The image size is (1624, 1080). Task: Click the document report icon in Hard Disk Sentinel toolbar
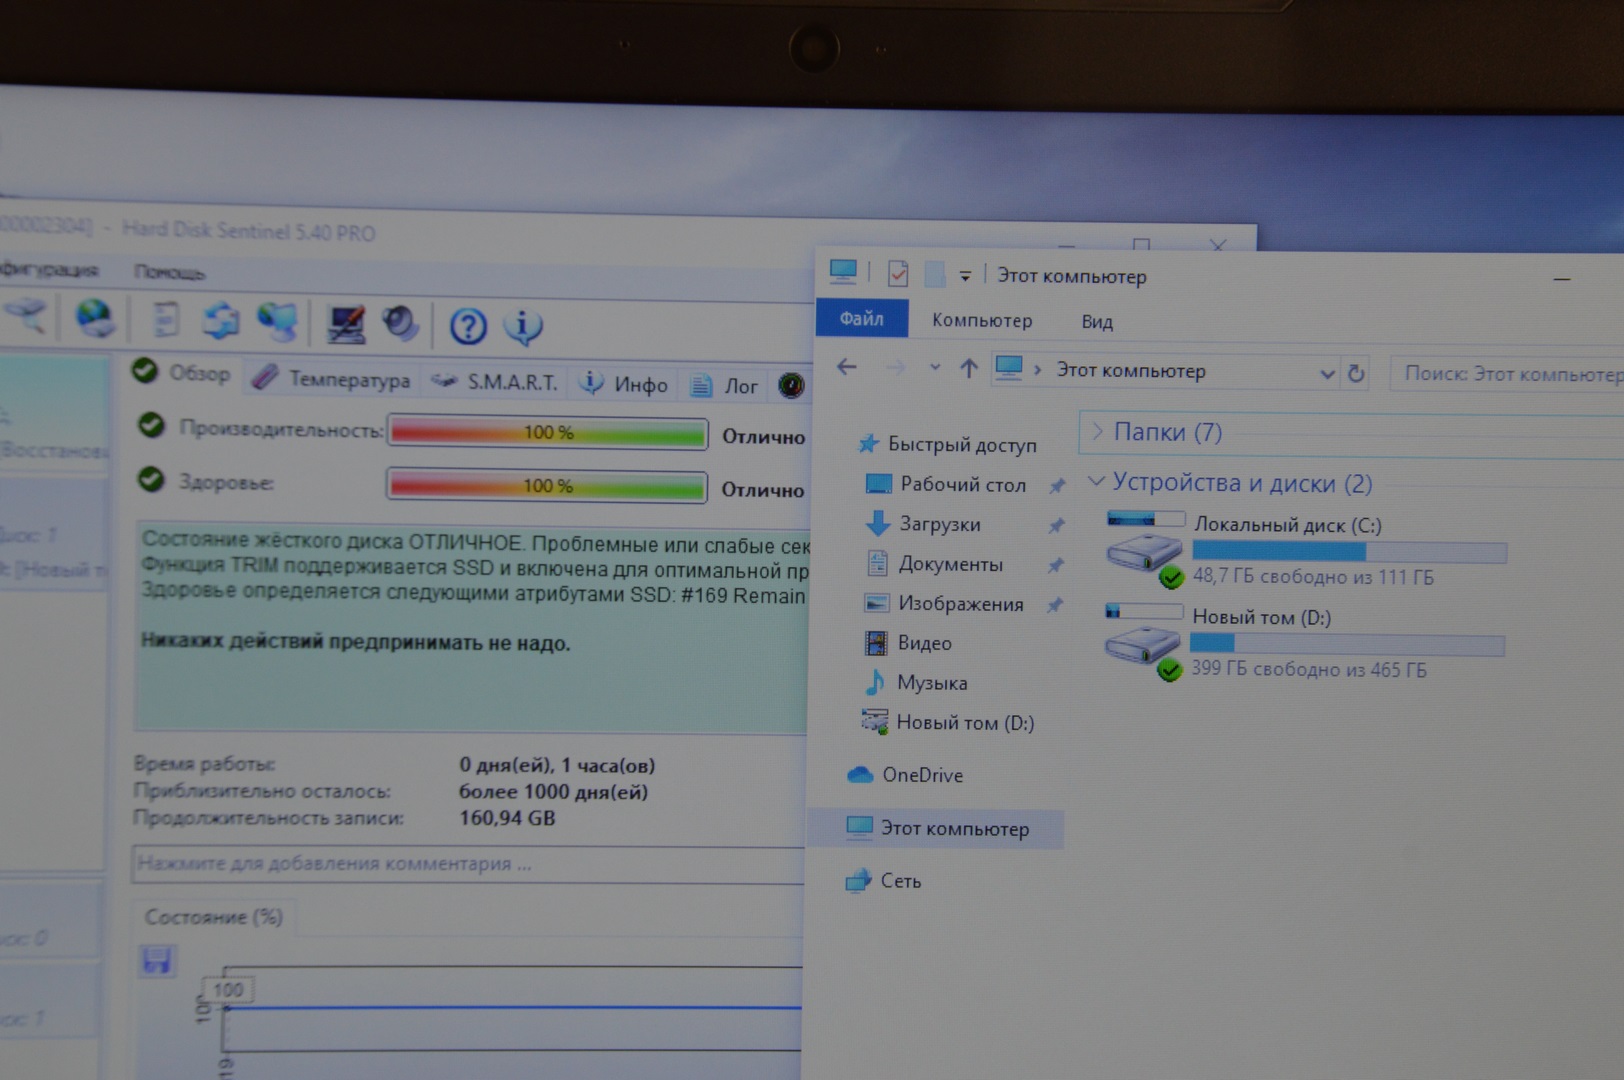pos(165,320)
